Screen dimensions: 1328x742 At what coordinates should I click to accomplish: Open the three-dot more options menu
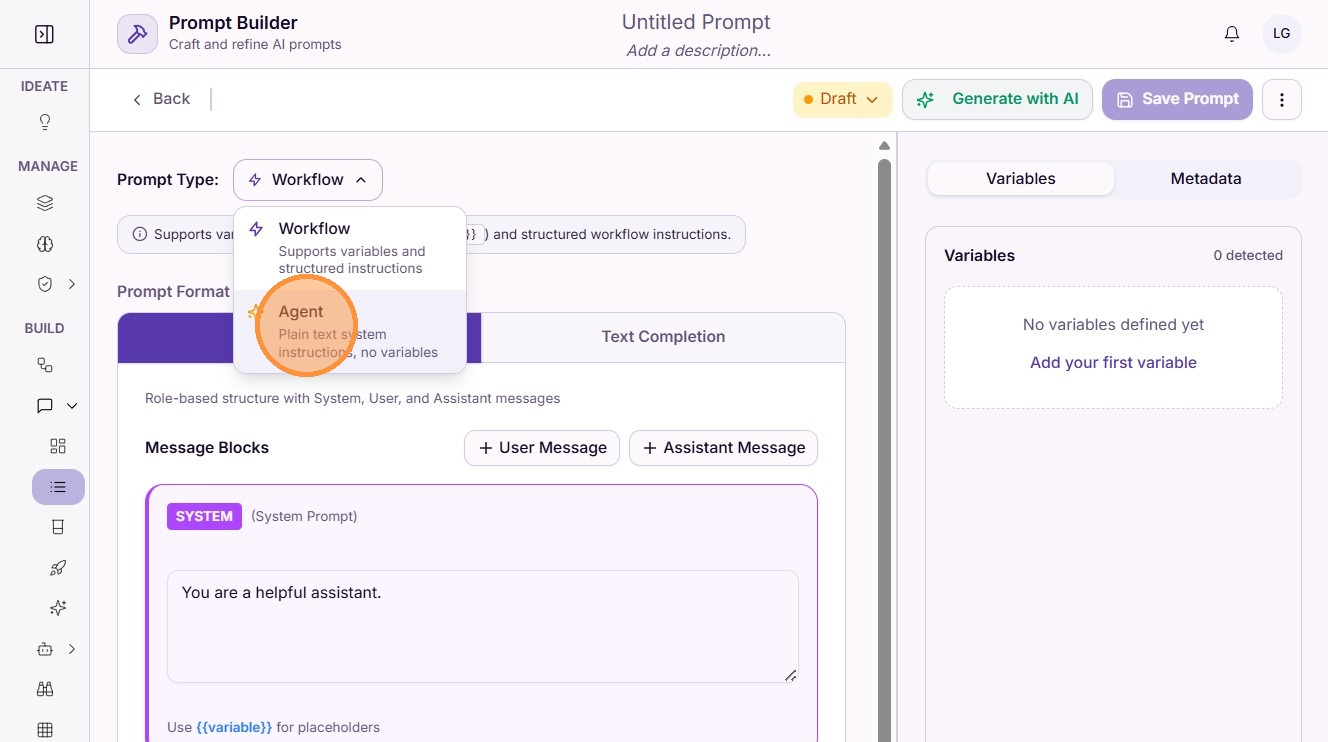[x=1282, y=100]
